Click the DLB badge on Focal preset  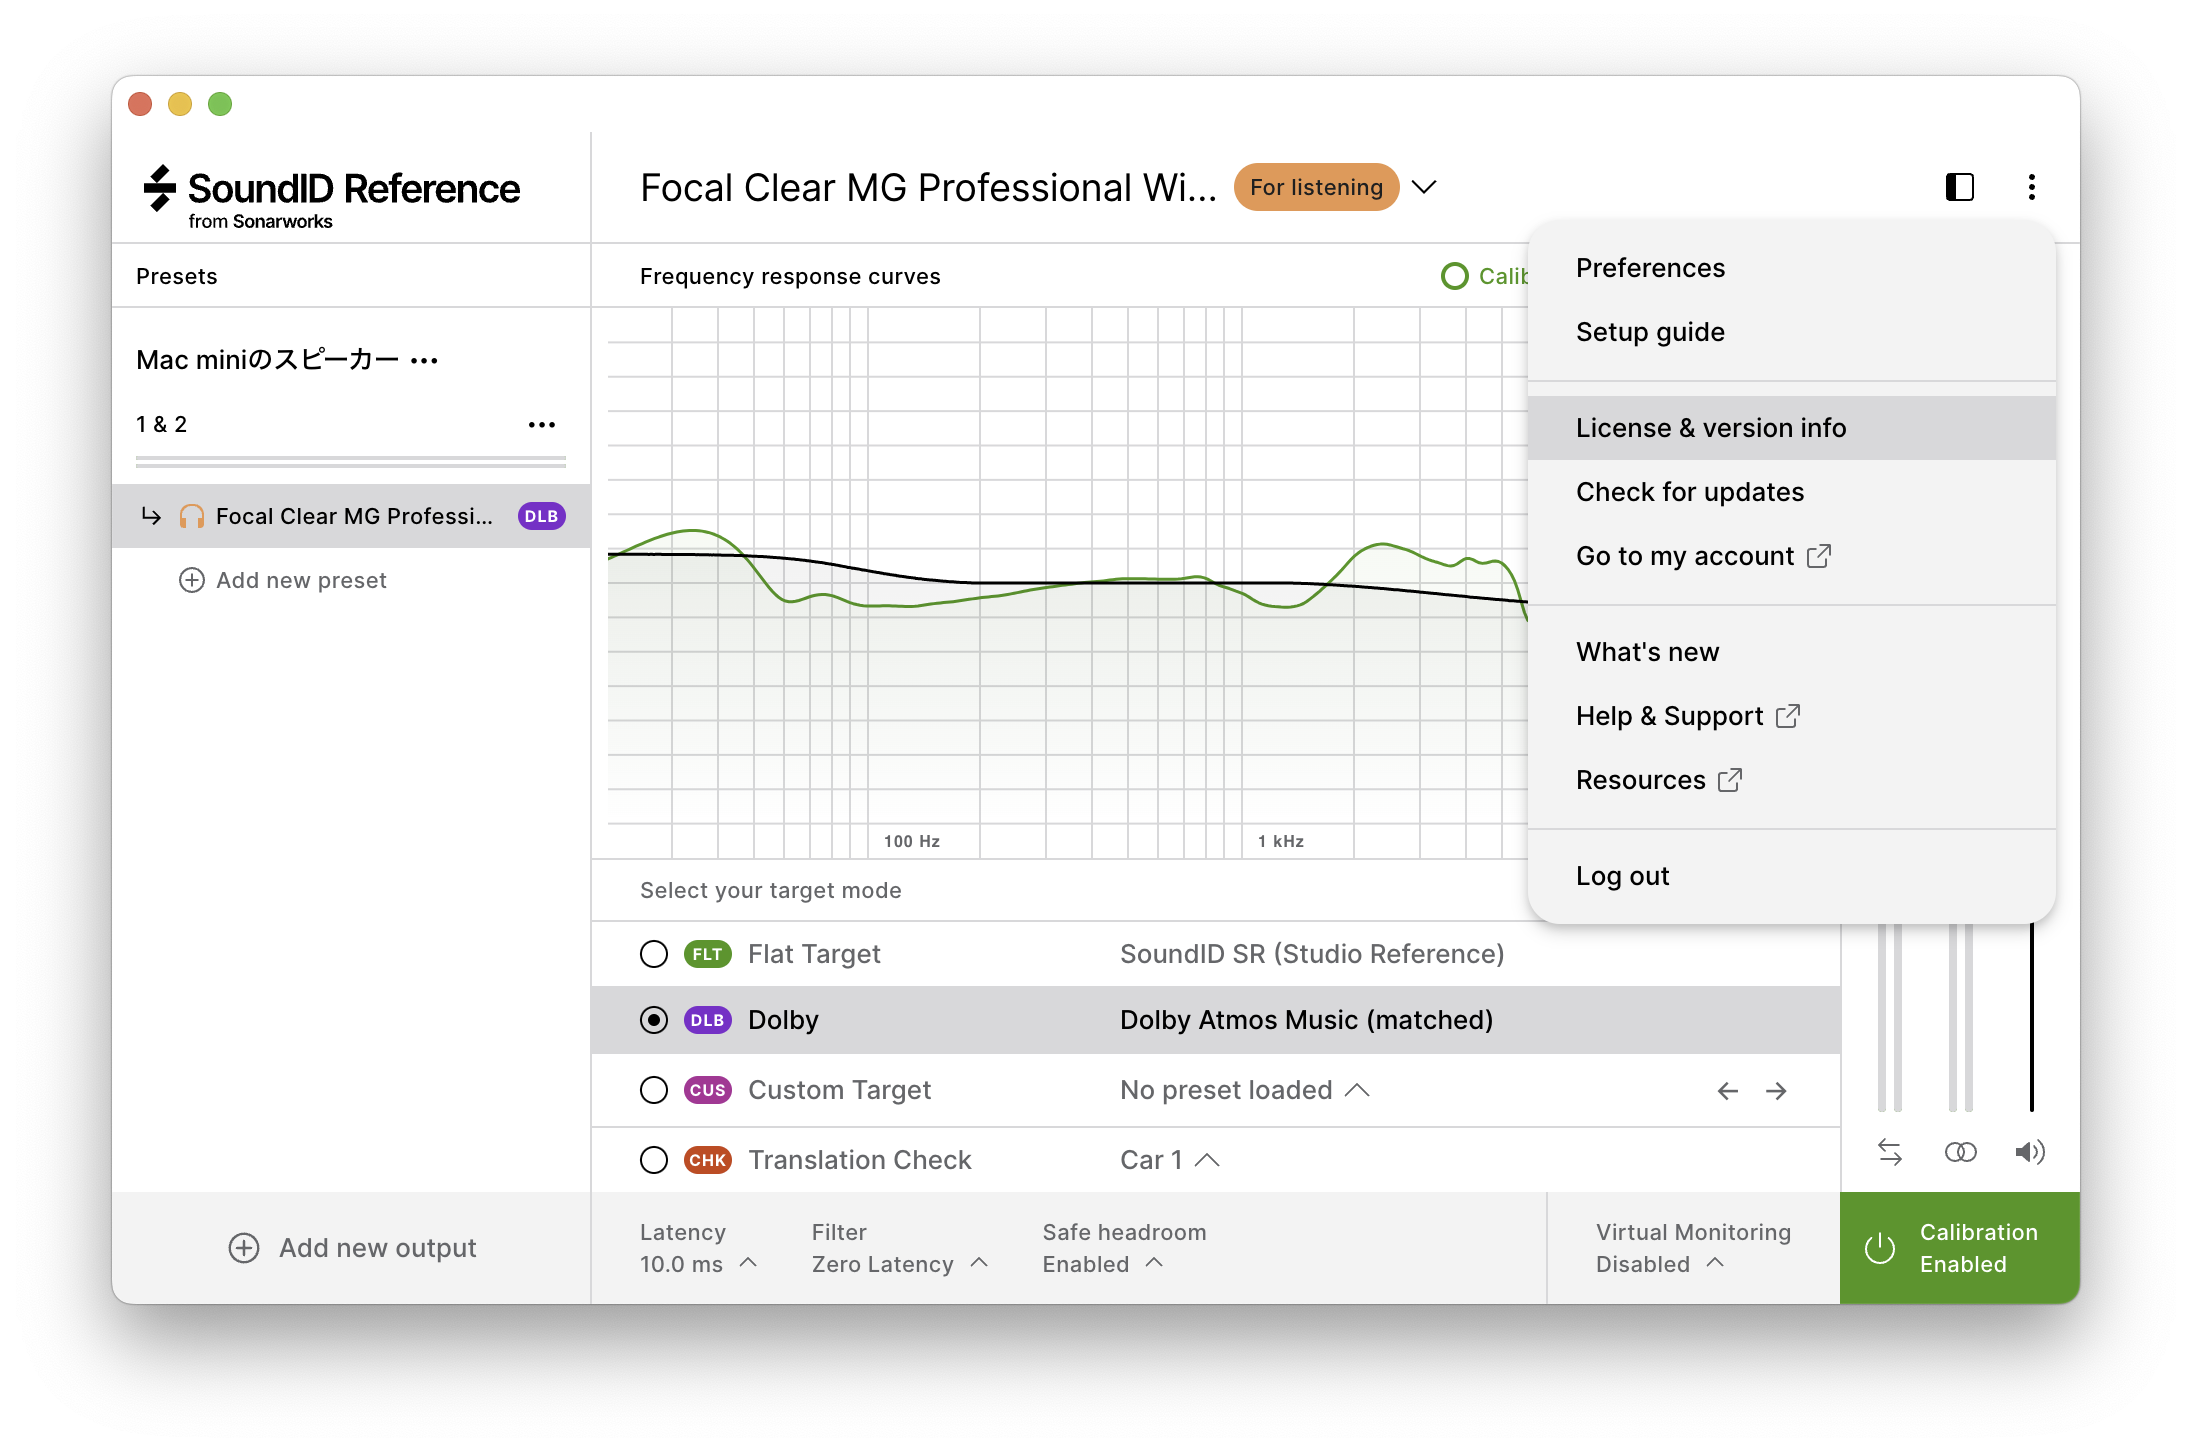tap(541, 516)
